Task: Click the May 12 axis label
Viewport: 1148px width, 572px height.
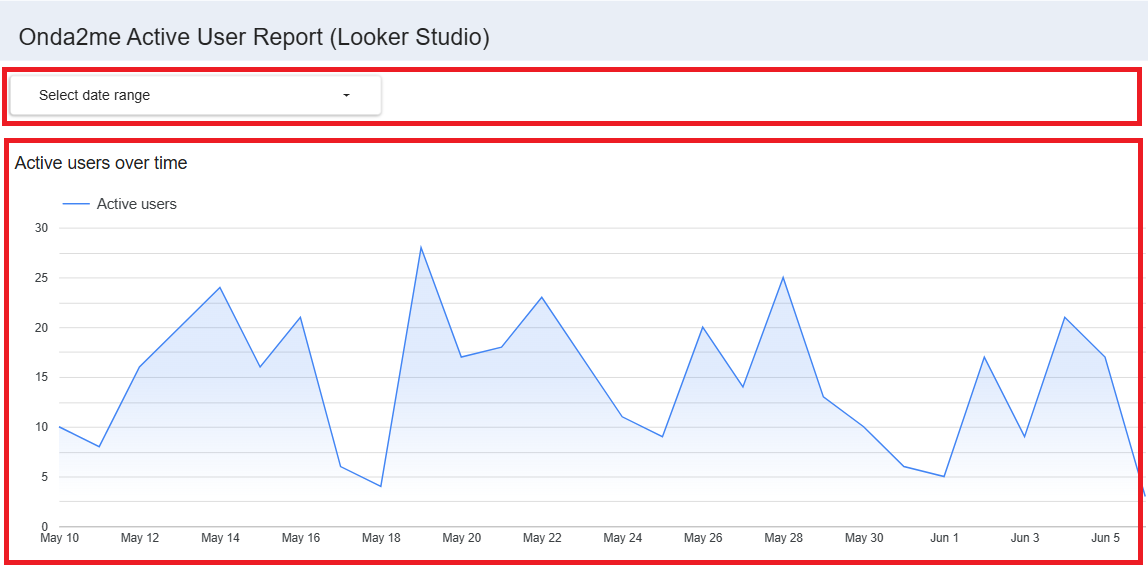Action: 140,538
